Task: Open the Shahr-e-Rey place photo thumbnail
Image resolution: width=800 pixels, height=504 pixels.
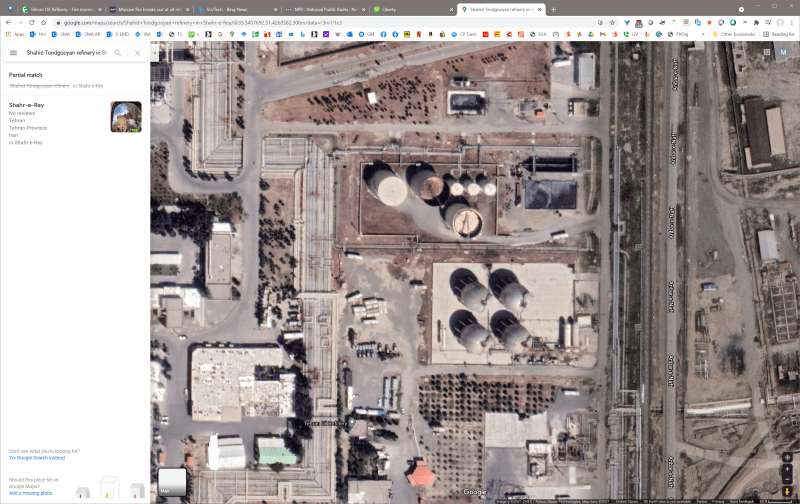Action: pyautogui.click(x=126, y=117)
